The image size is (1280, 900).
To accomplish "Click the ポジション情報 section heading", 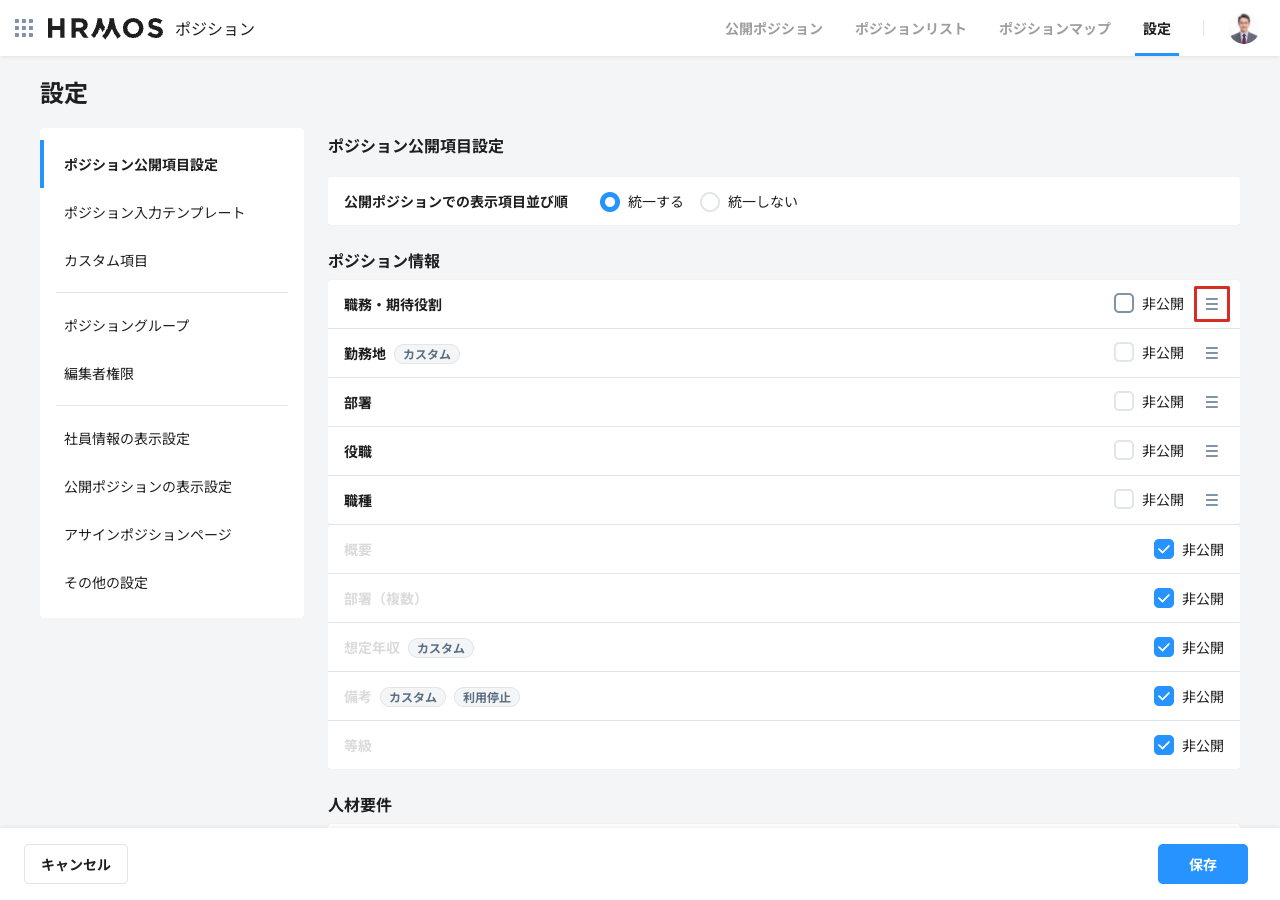I will (384, 261).
